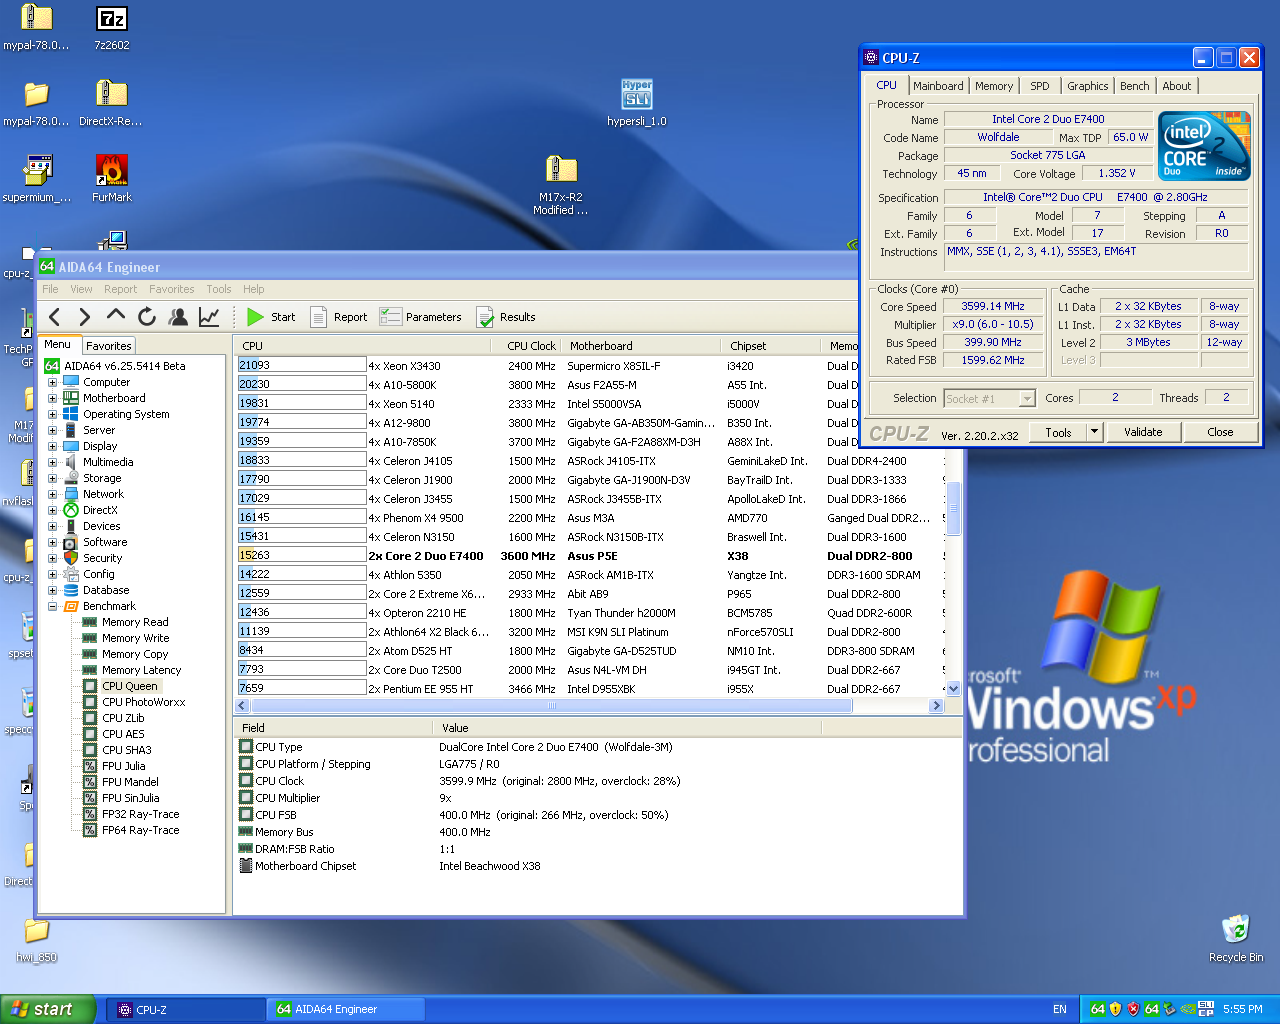Click the Tools button in CPU-Z

(1058, 432)
